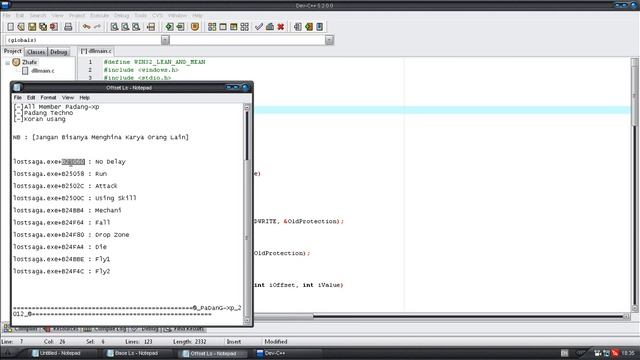640x360 pixels.
Task: Open Notepad's Edit menu
Action: pyautogui.click(x=31, y=98)
